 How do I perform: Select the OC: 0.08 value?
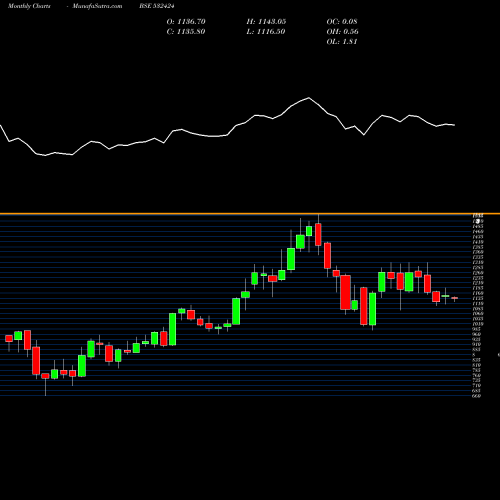(x=342, y=22)
